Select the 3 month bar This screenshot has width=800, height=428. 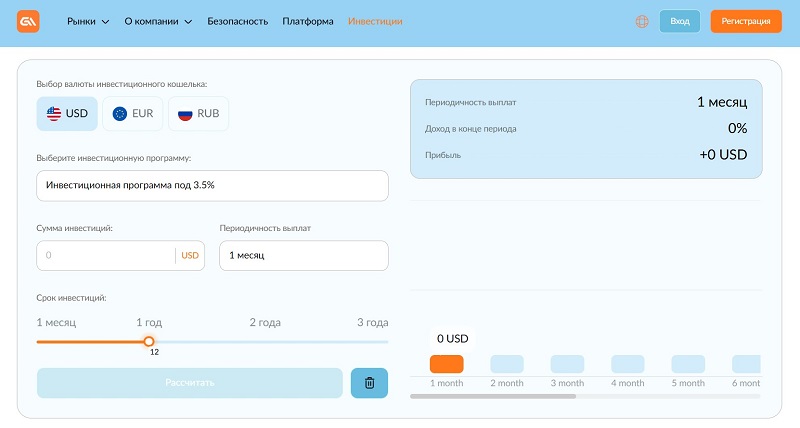pyautogui.click(x=567, y=364)
